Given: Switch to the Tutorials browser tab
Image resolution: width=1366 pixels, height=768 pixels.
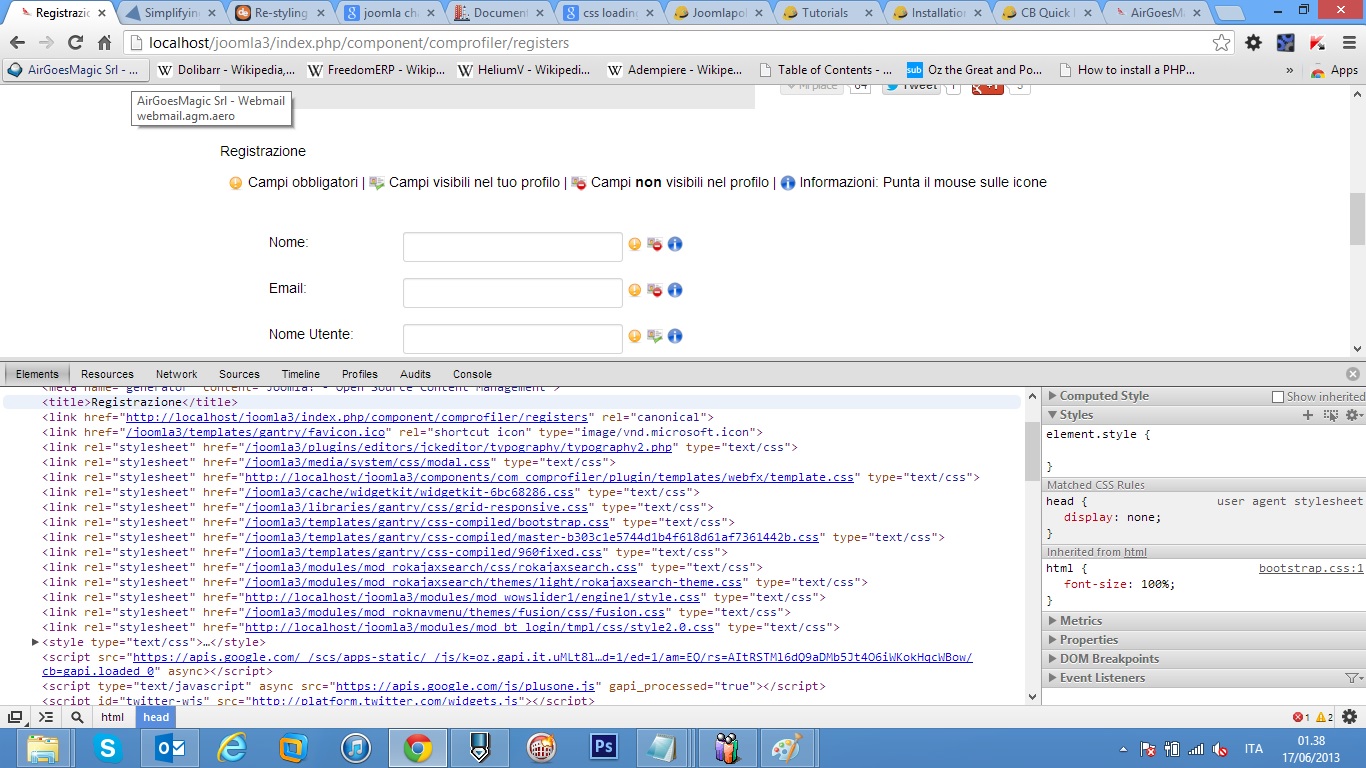Looking at the screenshot, I should [824, 13].
